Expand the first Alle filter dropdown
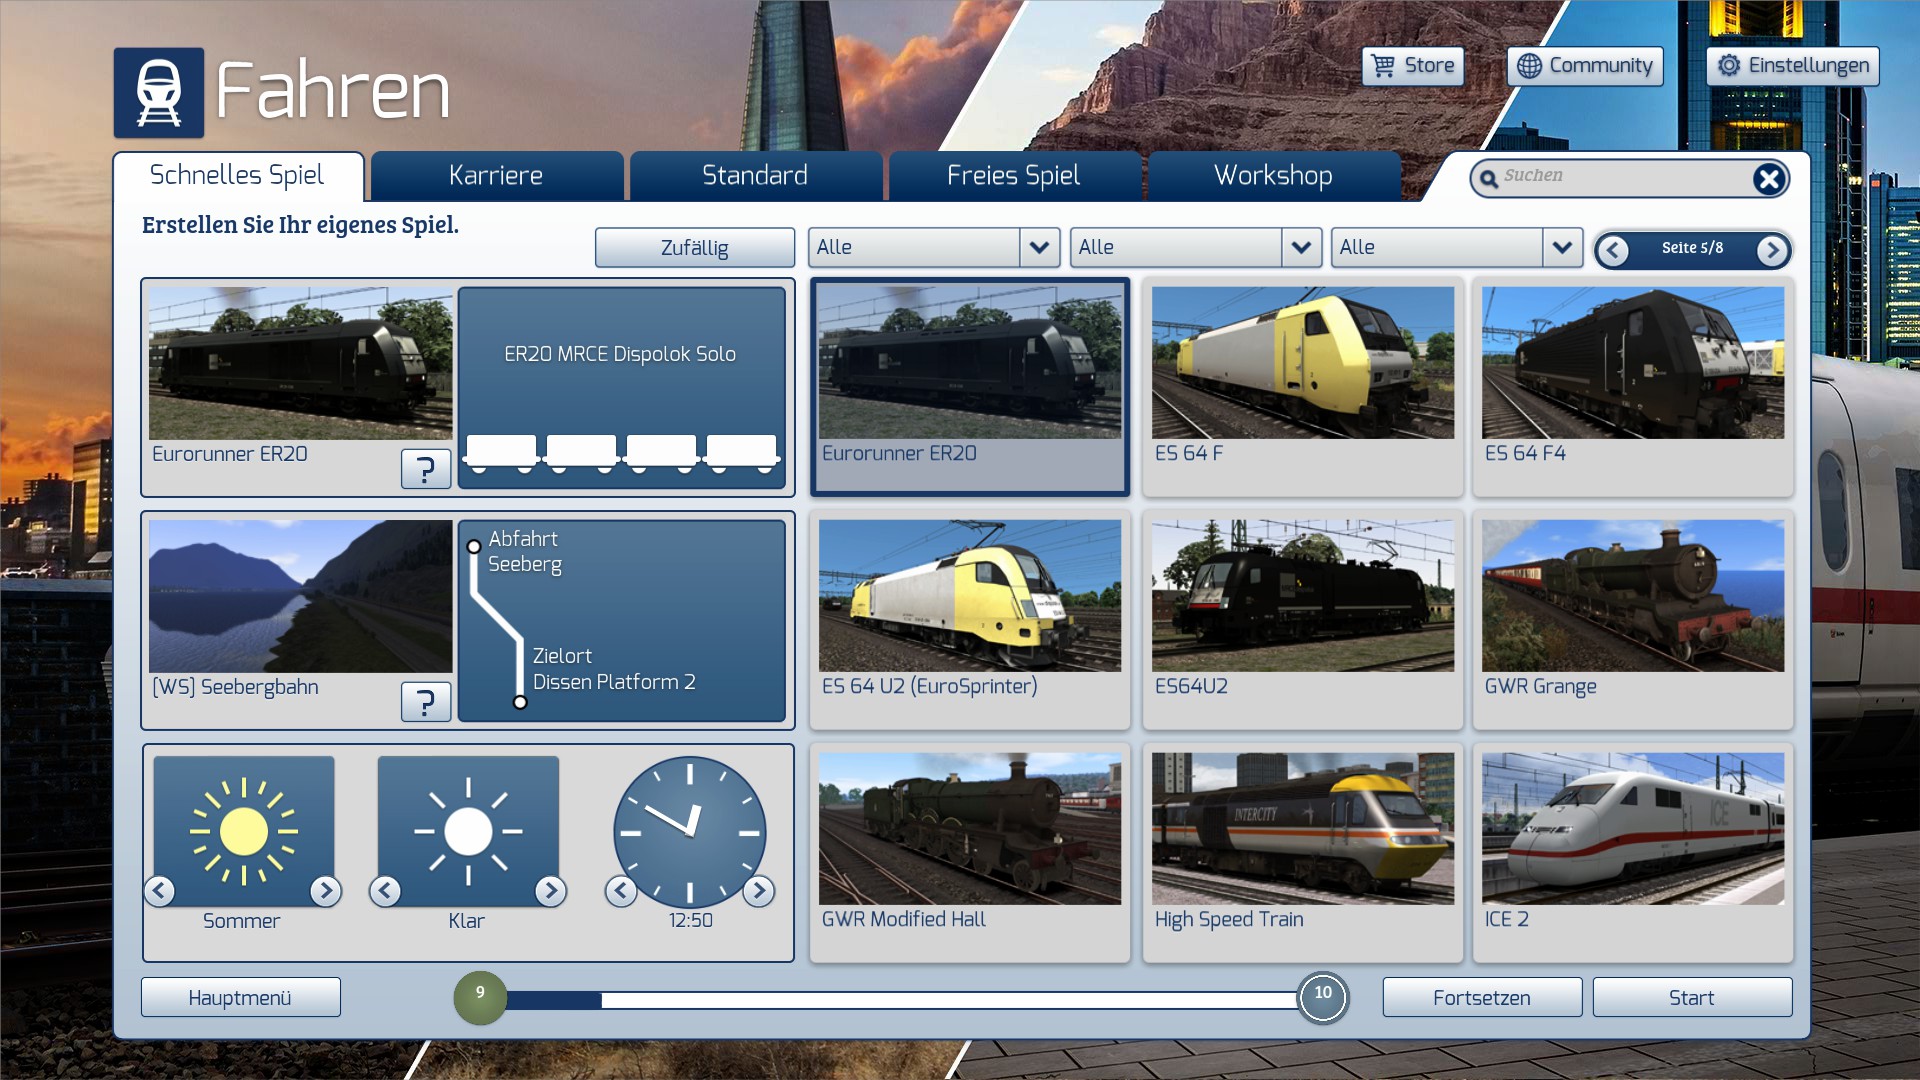Screen dimensions: 1920x1080 1039,247
